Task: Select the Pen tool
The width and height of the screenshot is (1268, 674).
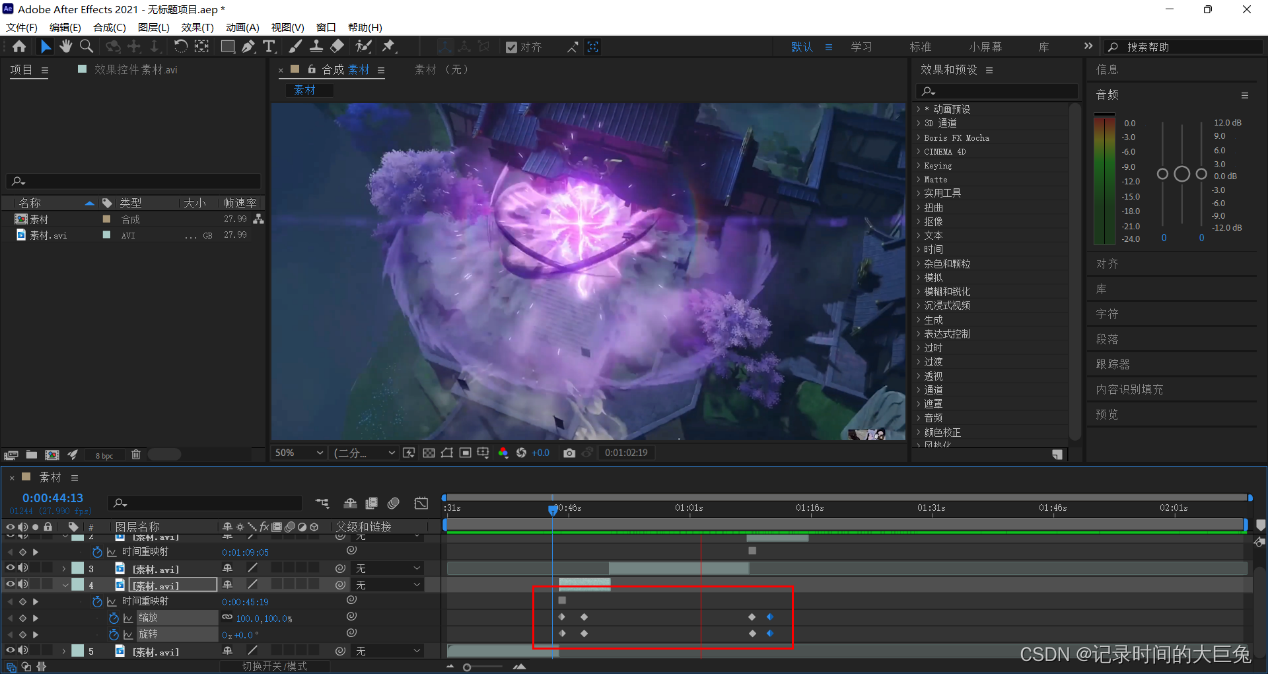Action: point(248,46)
